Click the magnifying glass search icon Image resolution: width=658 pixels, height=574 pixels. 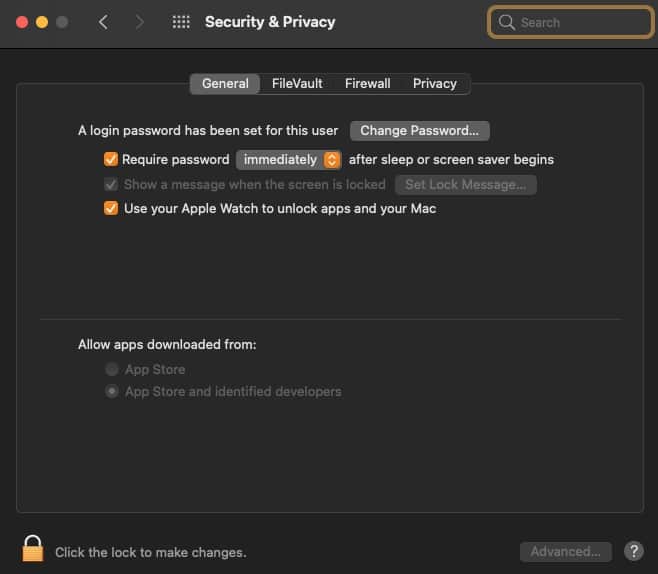[x=507, y=22]
